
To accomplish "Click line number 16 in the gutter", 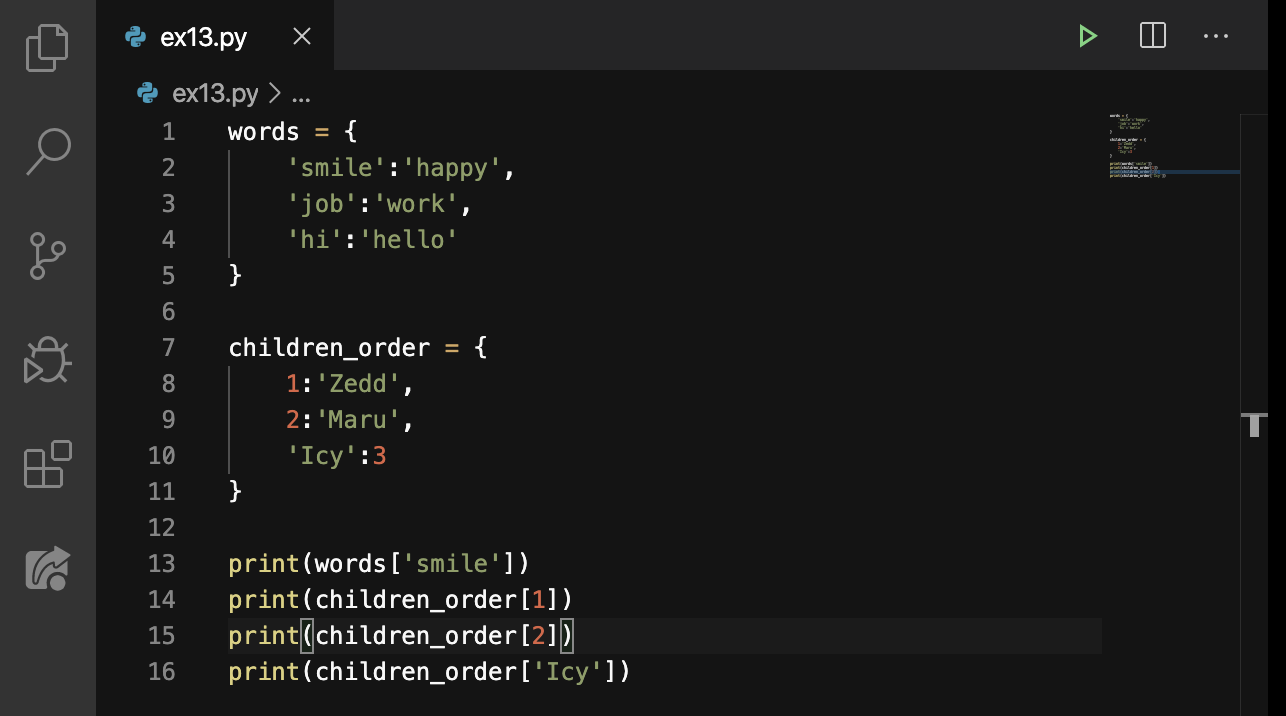I will pos(162,672).
